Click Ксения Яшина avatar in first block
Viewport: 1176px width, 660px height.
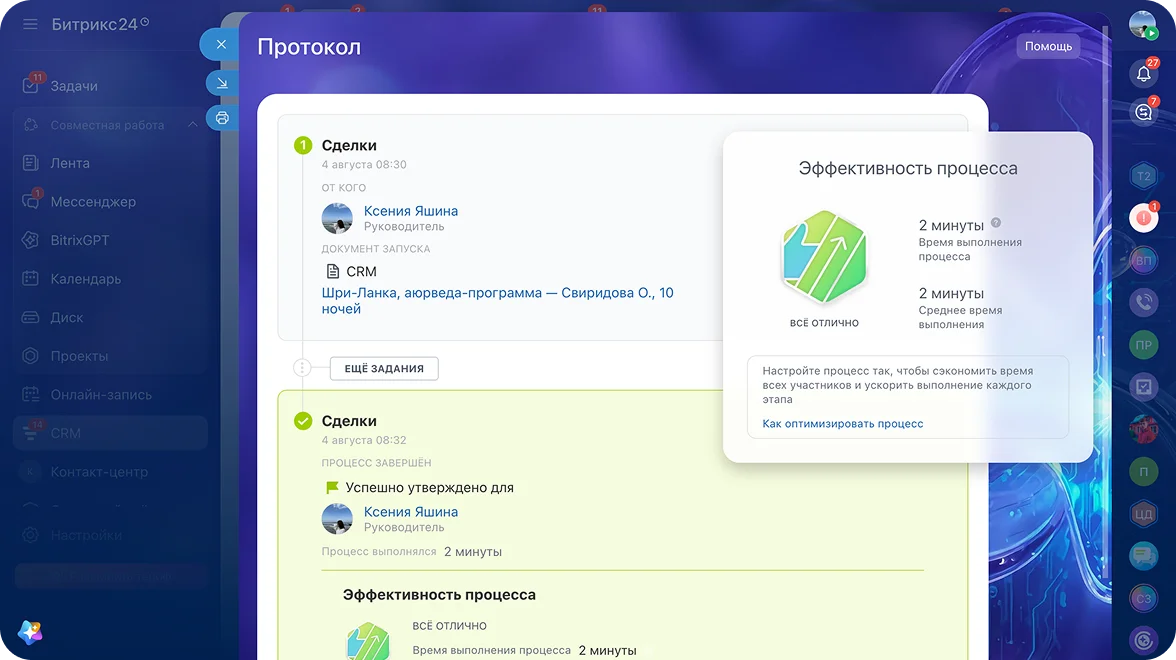[337, 219]
